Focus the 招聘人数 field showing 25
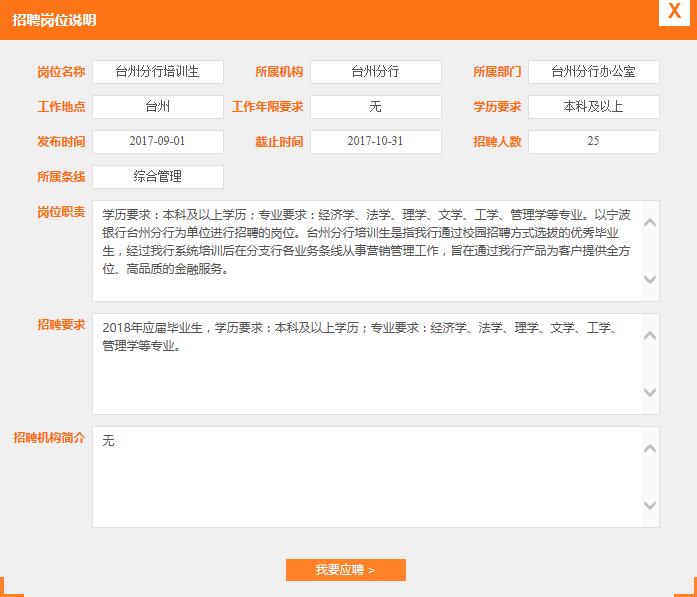This screenshot has height=597, width=697. (593, 142)
